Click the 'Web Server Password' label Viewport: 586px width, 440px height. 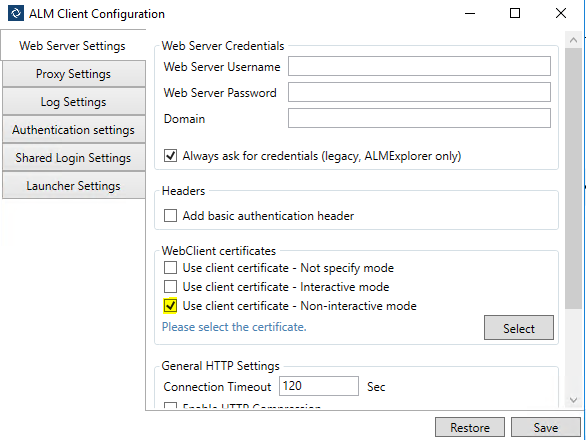pos(220,92)
